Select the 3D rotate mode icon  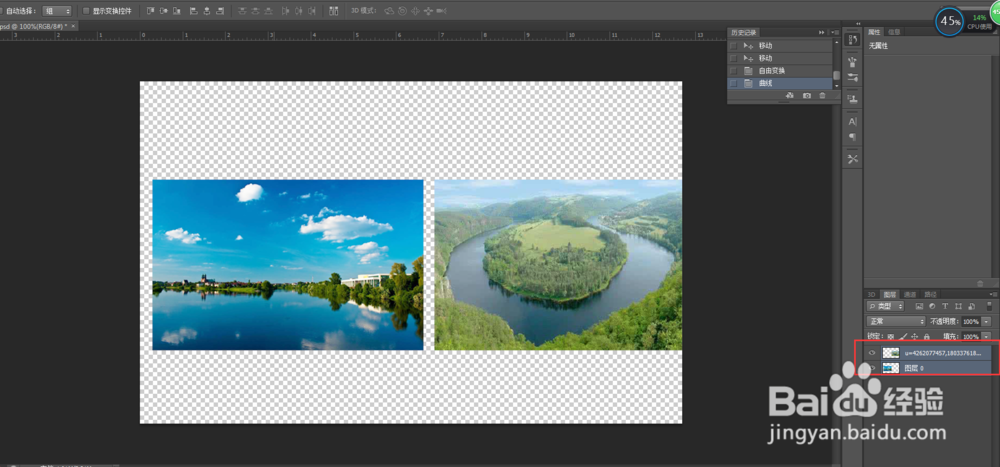tap(388, 11)
